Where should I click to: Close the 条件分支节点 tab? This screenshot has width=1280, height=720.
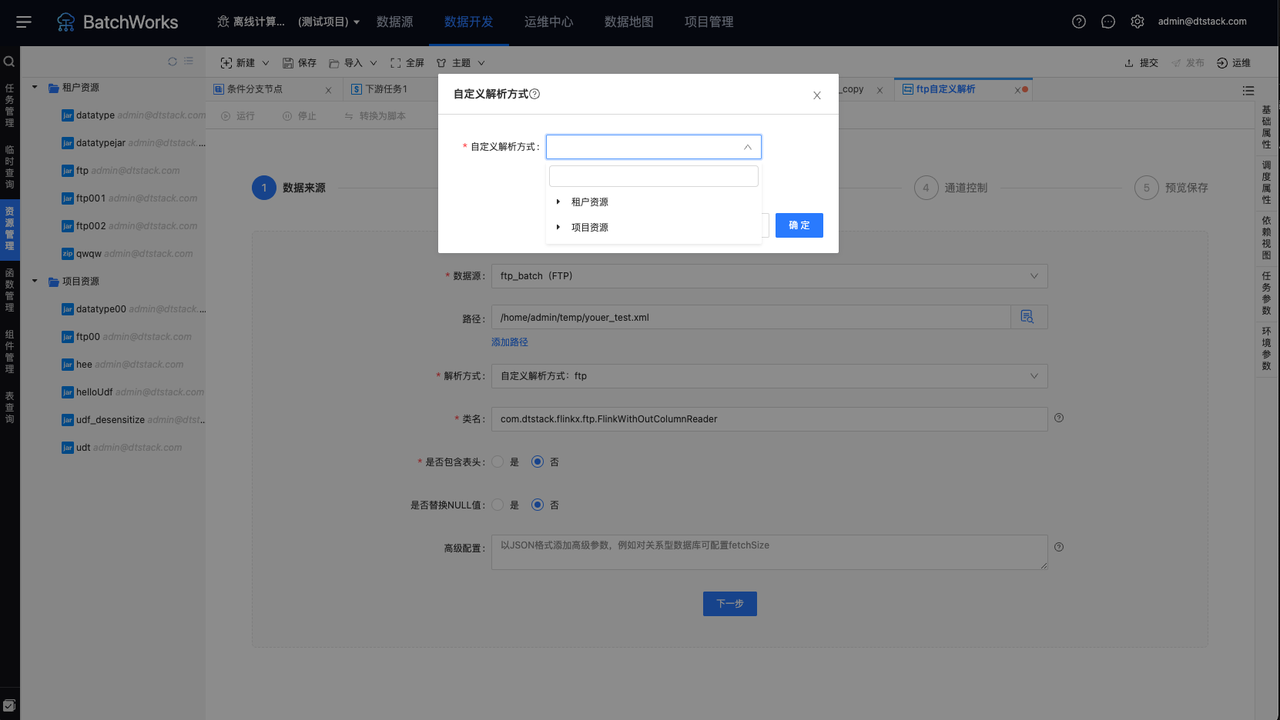pos(328,90)
